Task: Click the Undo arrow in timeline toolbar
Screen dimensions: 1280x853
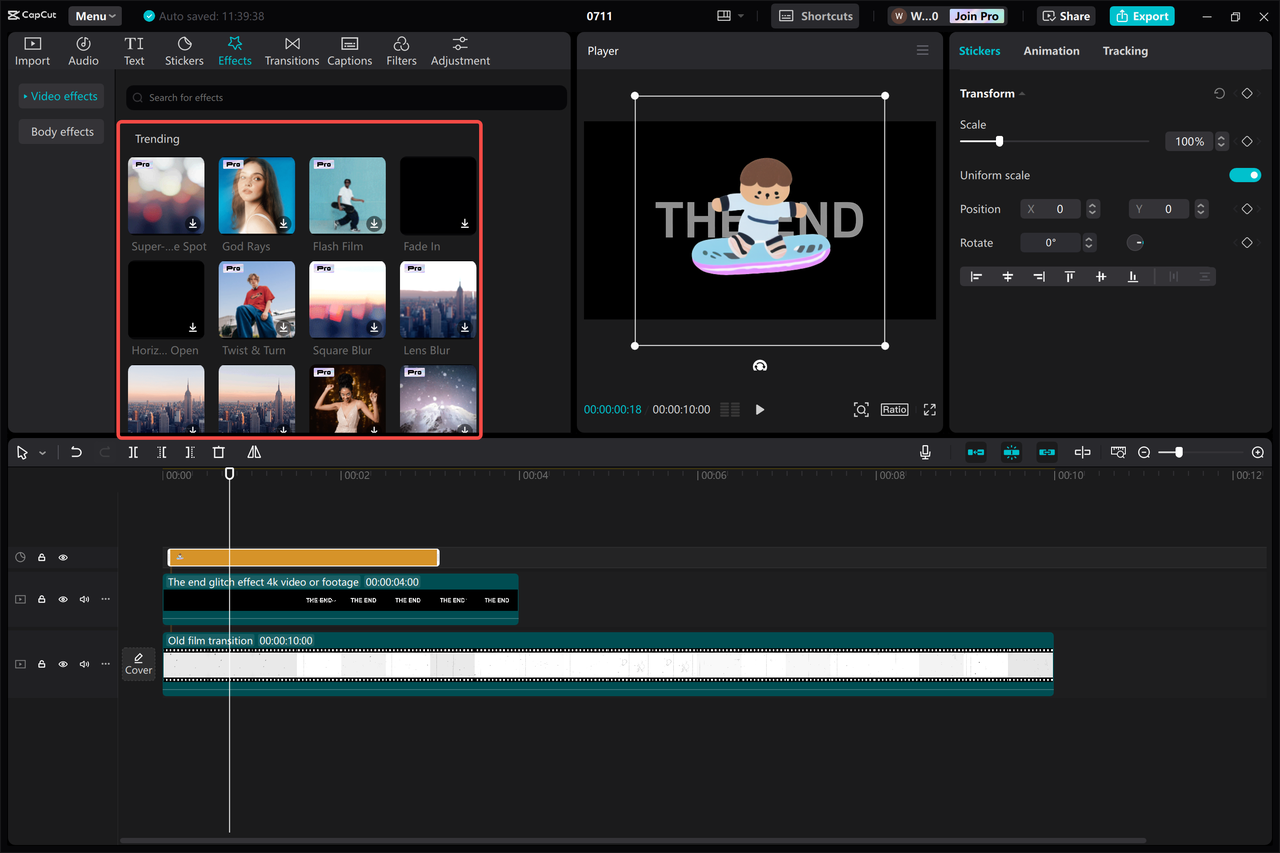Action: [x=76, y=452]
